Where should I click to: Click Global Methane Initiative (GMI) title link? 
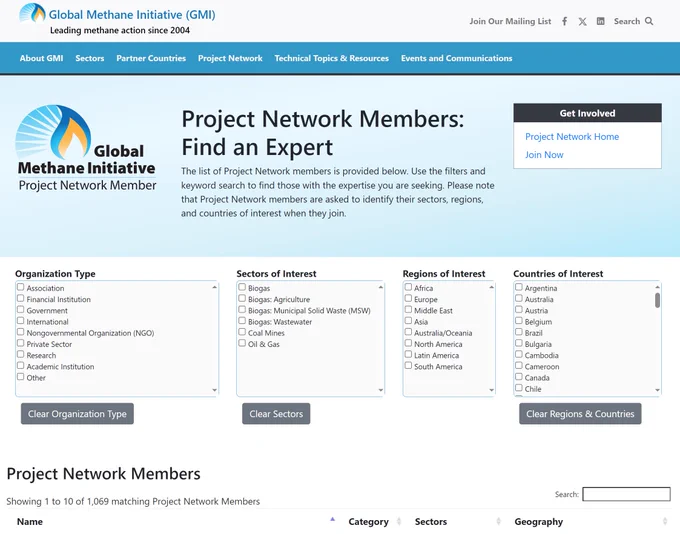[132, 15]
